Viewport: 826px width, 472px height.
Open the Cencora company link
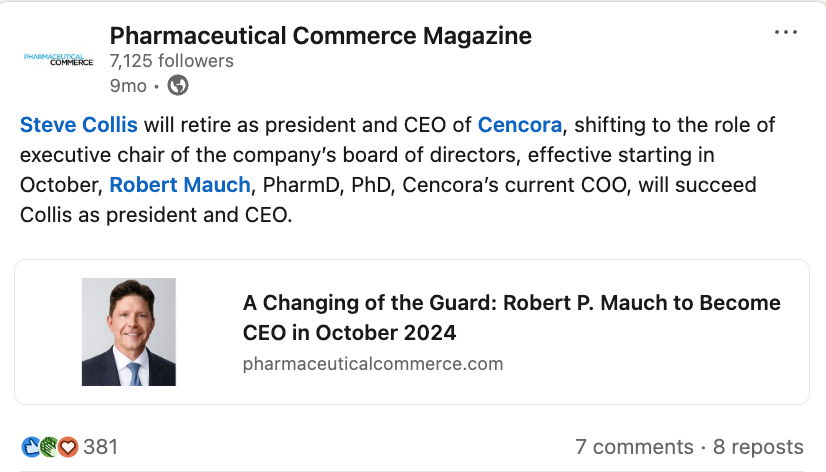pos(520,125)
